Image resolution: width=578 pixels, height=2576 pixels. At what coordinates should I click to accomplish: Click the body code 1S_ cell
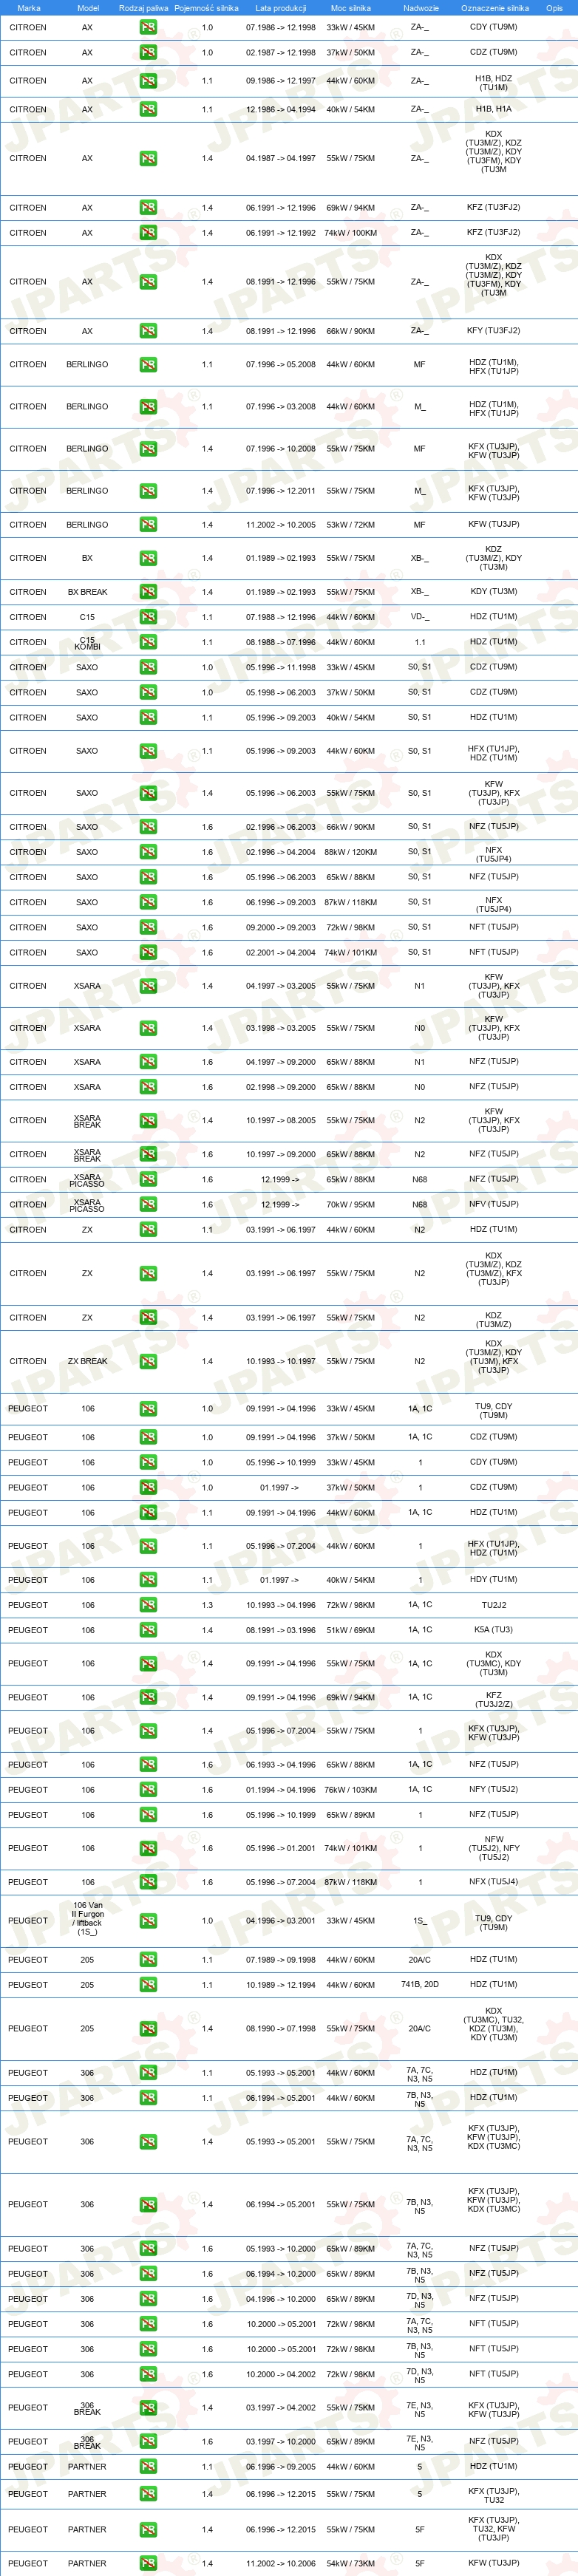click(420, 1921)
